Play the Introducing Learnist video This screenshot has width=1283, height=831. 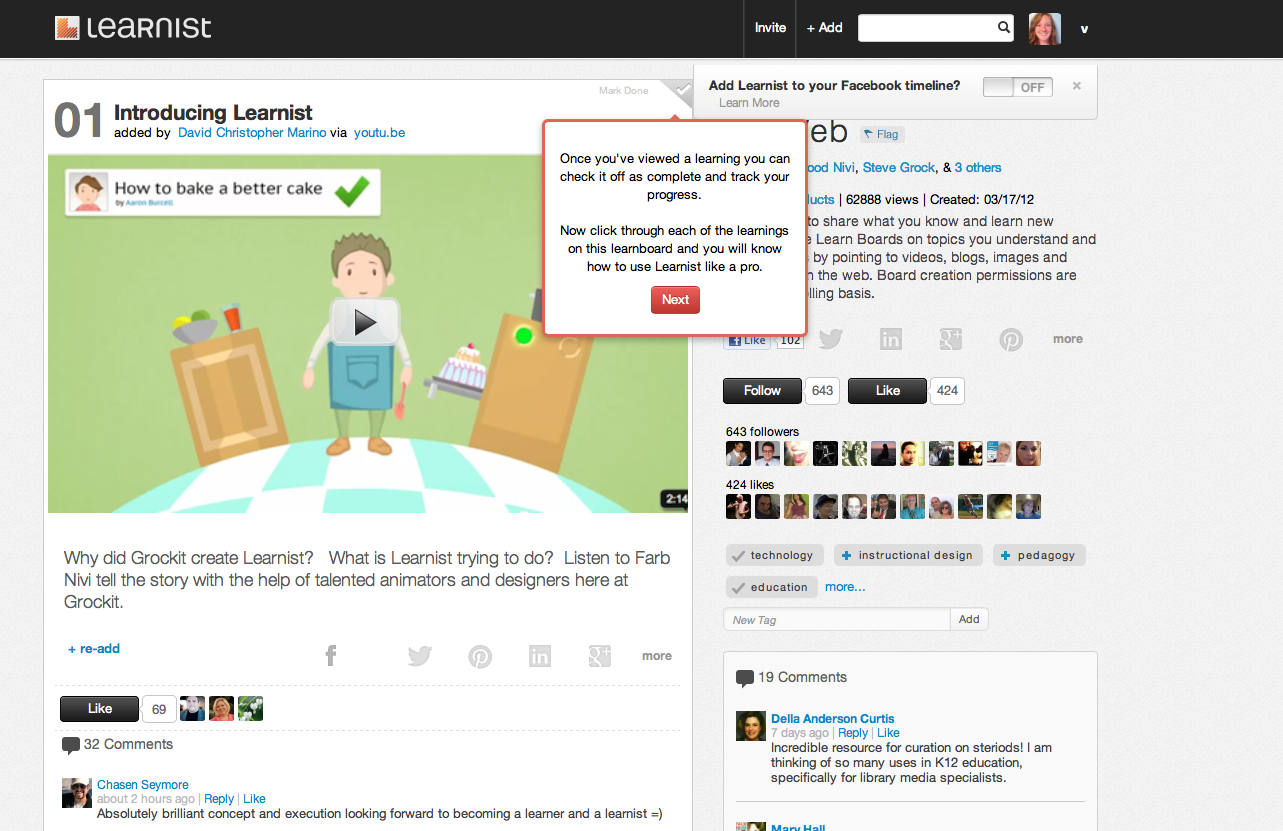tap(365, 322)
